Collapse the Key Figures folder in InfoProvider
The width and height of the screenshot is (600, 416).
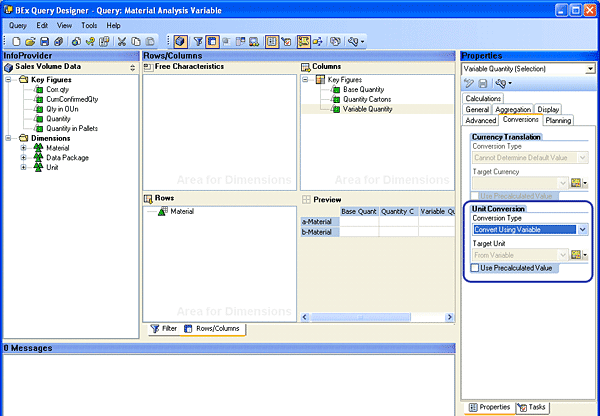click(8, 78)
